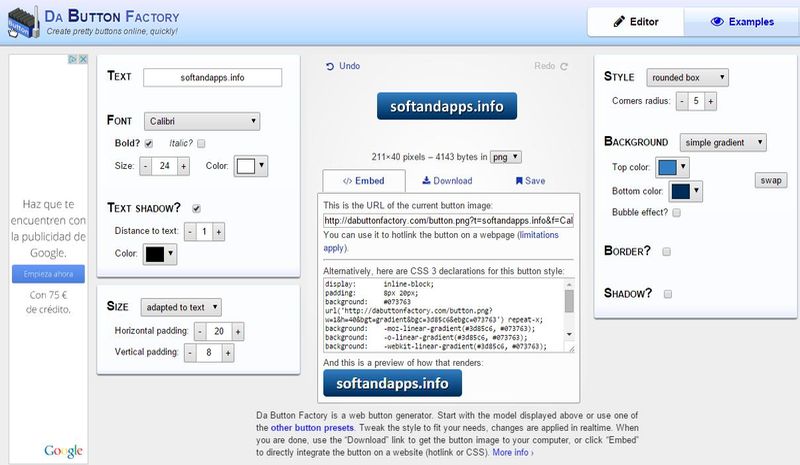The height and width of the screenshot is (465, 800).
Task: Click the swap colors button
Action: [771, 180]
